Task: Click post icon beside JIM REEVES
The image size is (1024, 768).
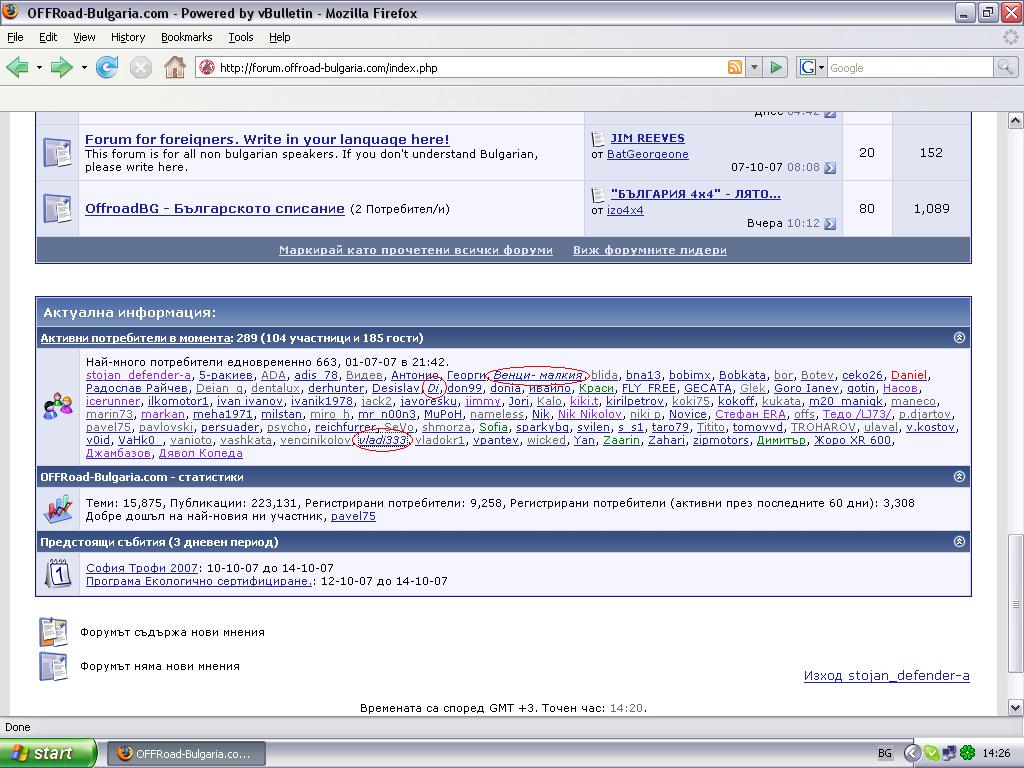Action: click(x=598, y=138)
